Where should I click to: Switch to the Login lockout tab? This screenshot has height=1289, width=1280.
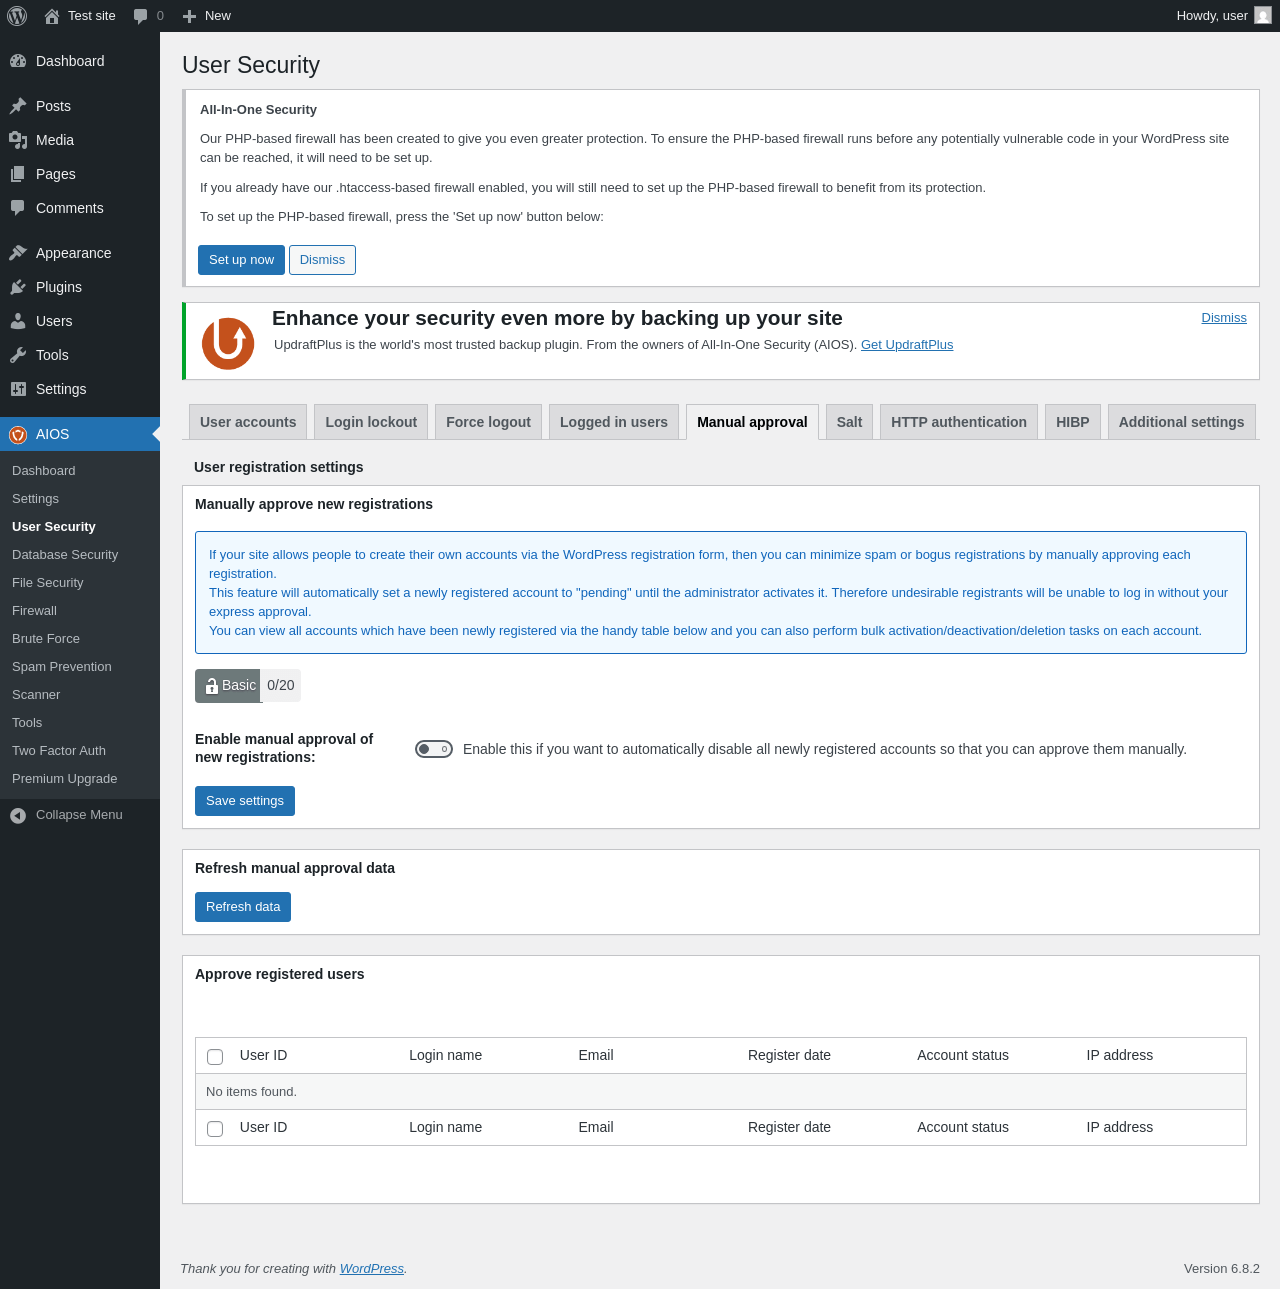(x=371, y=422)
